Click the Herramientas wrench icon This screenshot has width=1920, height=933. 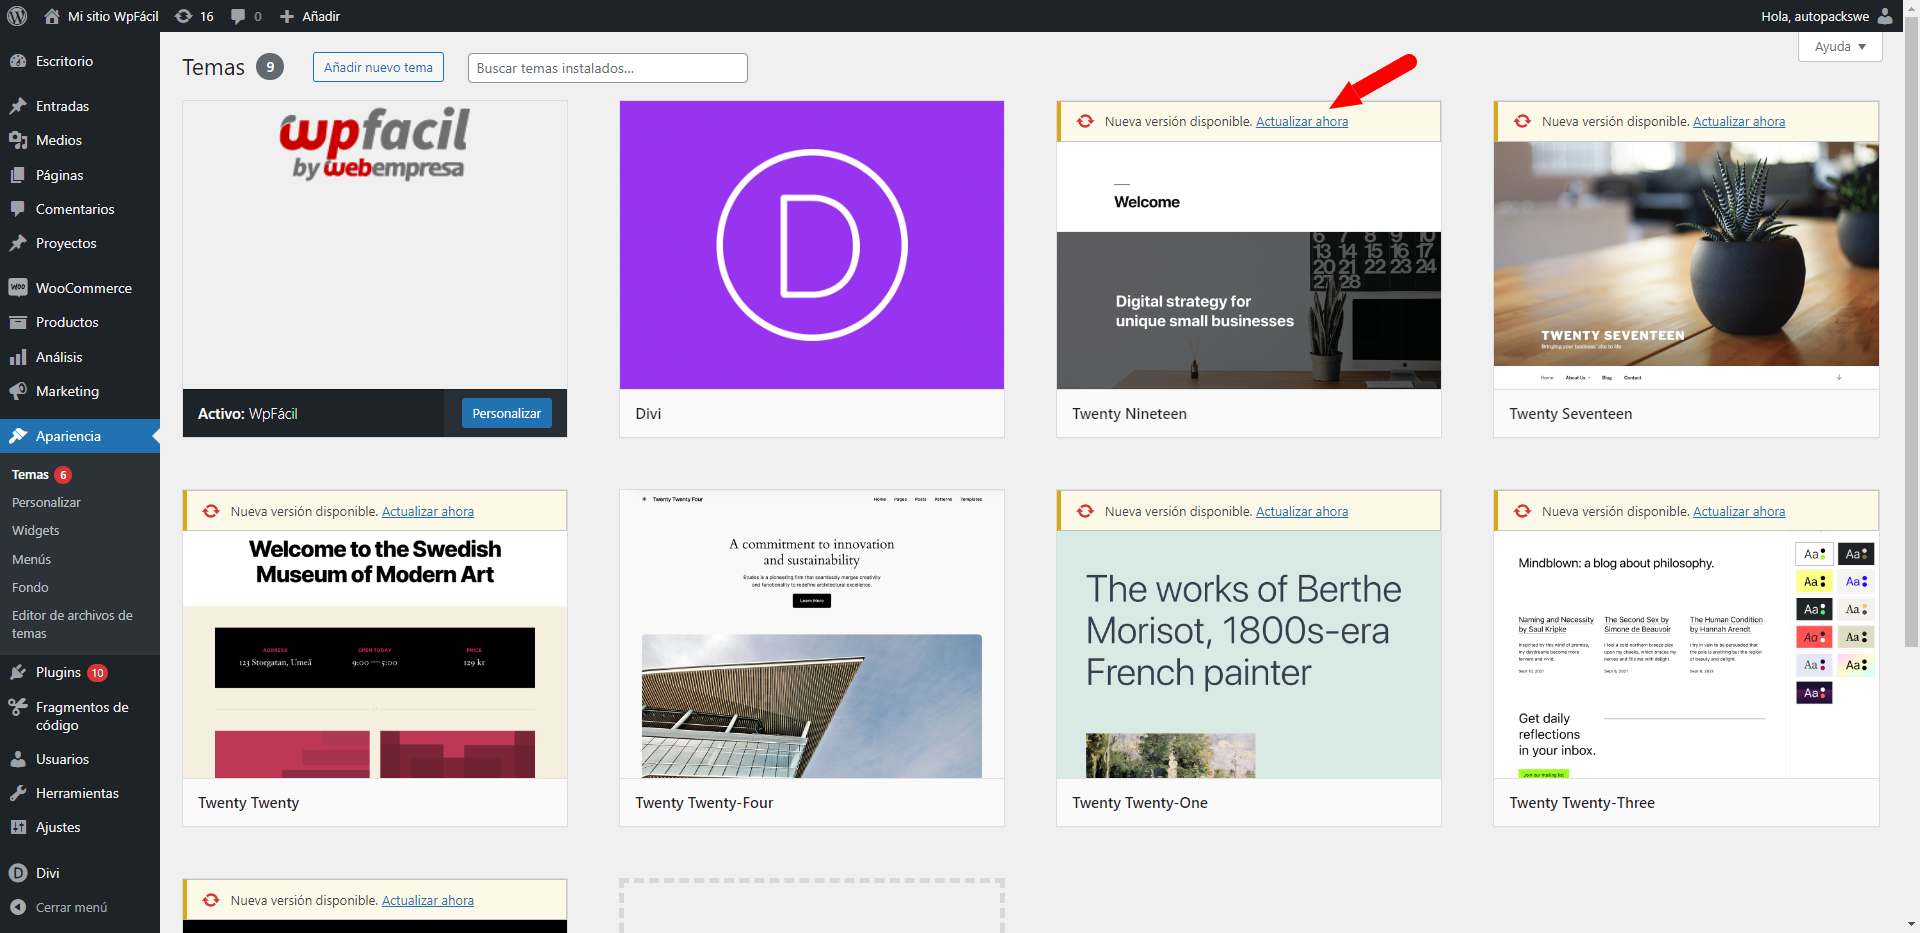tap(18, 793)
